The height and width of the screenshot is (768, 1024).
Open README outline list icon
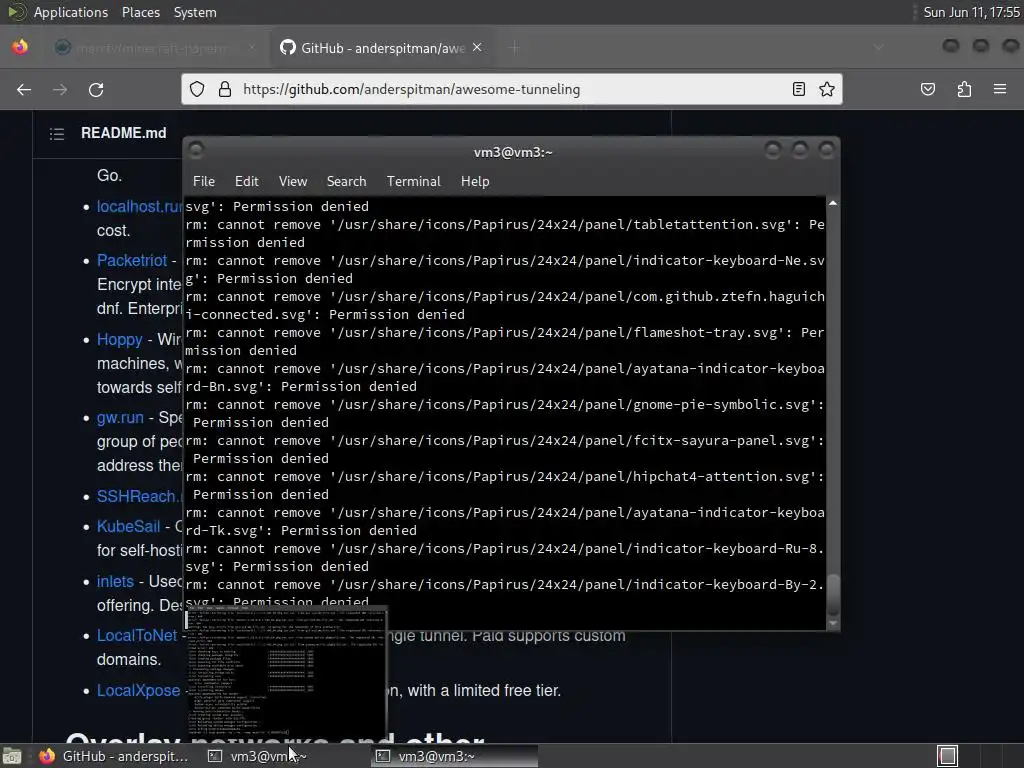pyautogui.click(x=57, y=134)
